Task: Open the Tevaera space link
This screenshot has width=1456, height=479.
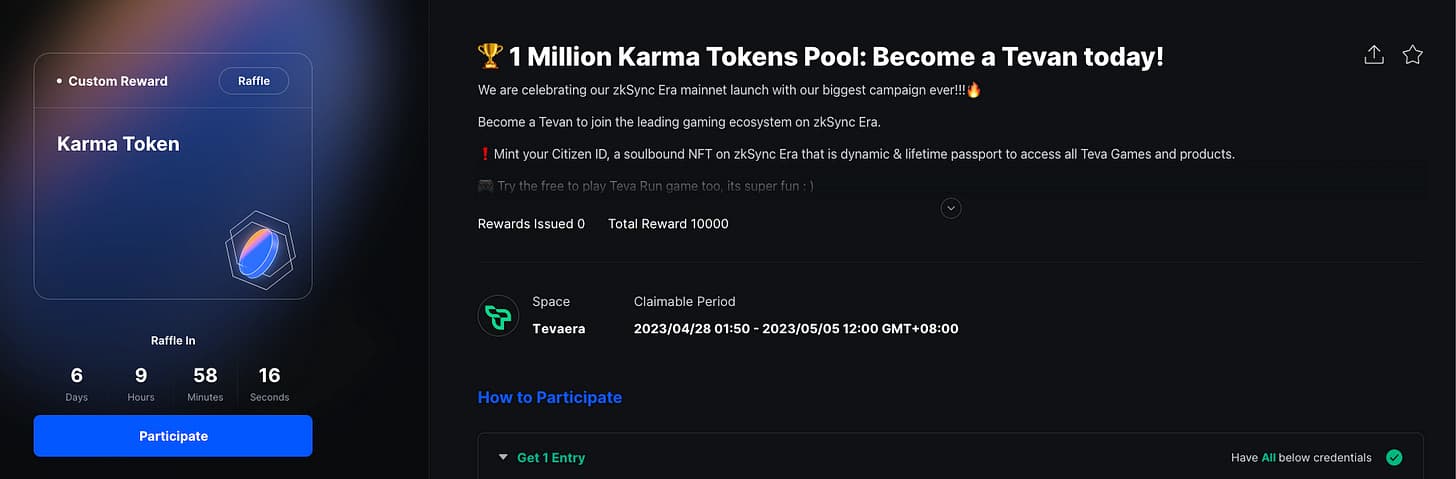Action: tap(559, 328)
